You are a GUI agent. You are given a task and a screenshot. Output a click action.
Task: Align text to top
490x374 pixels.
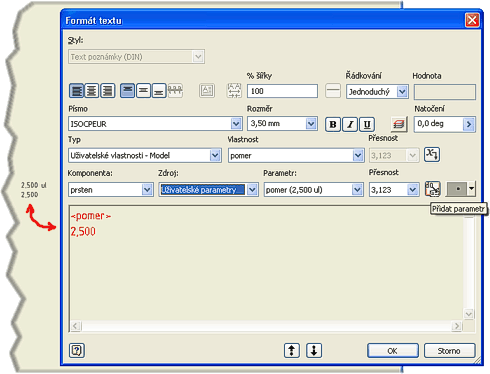(128, 91)
